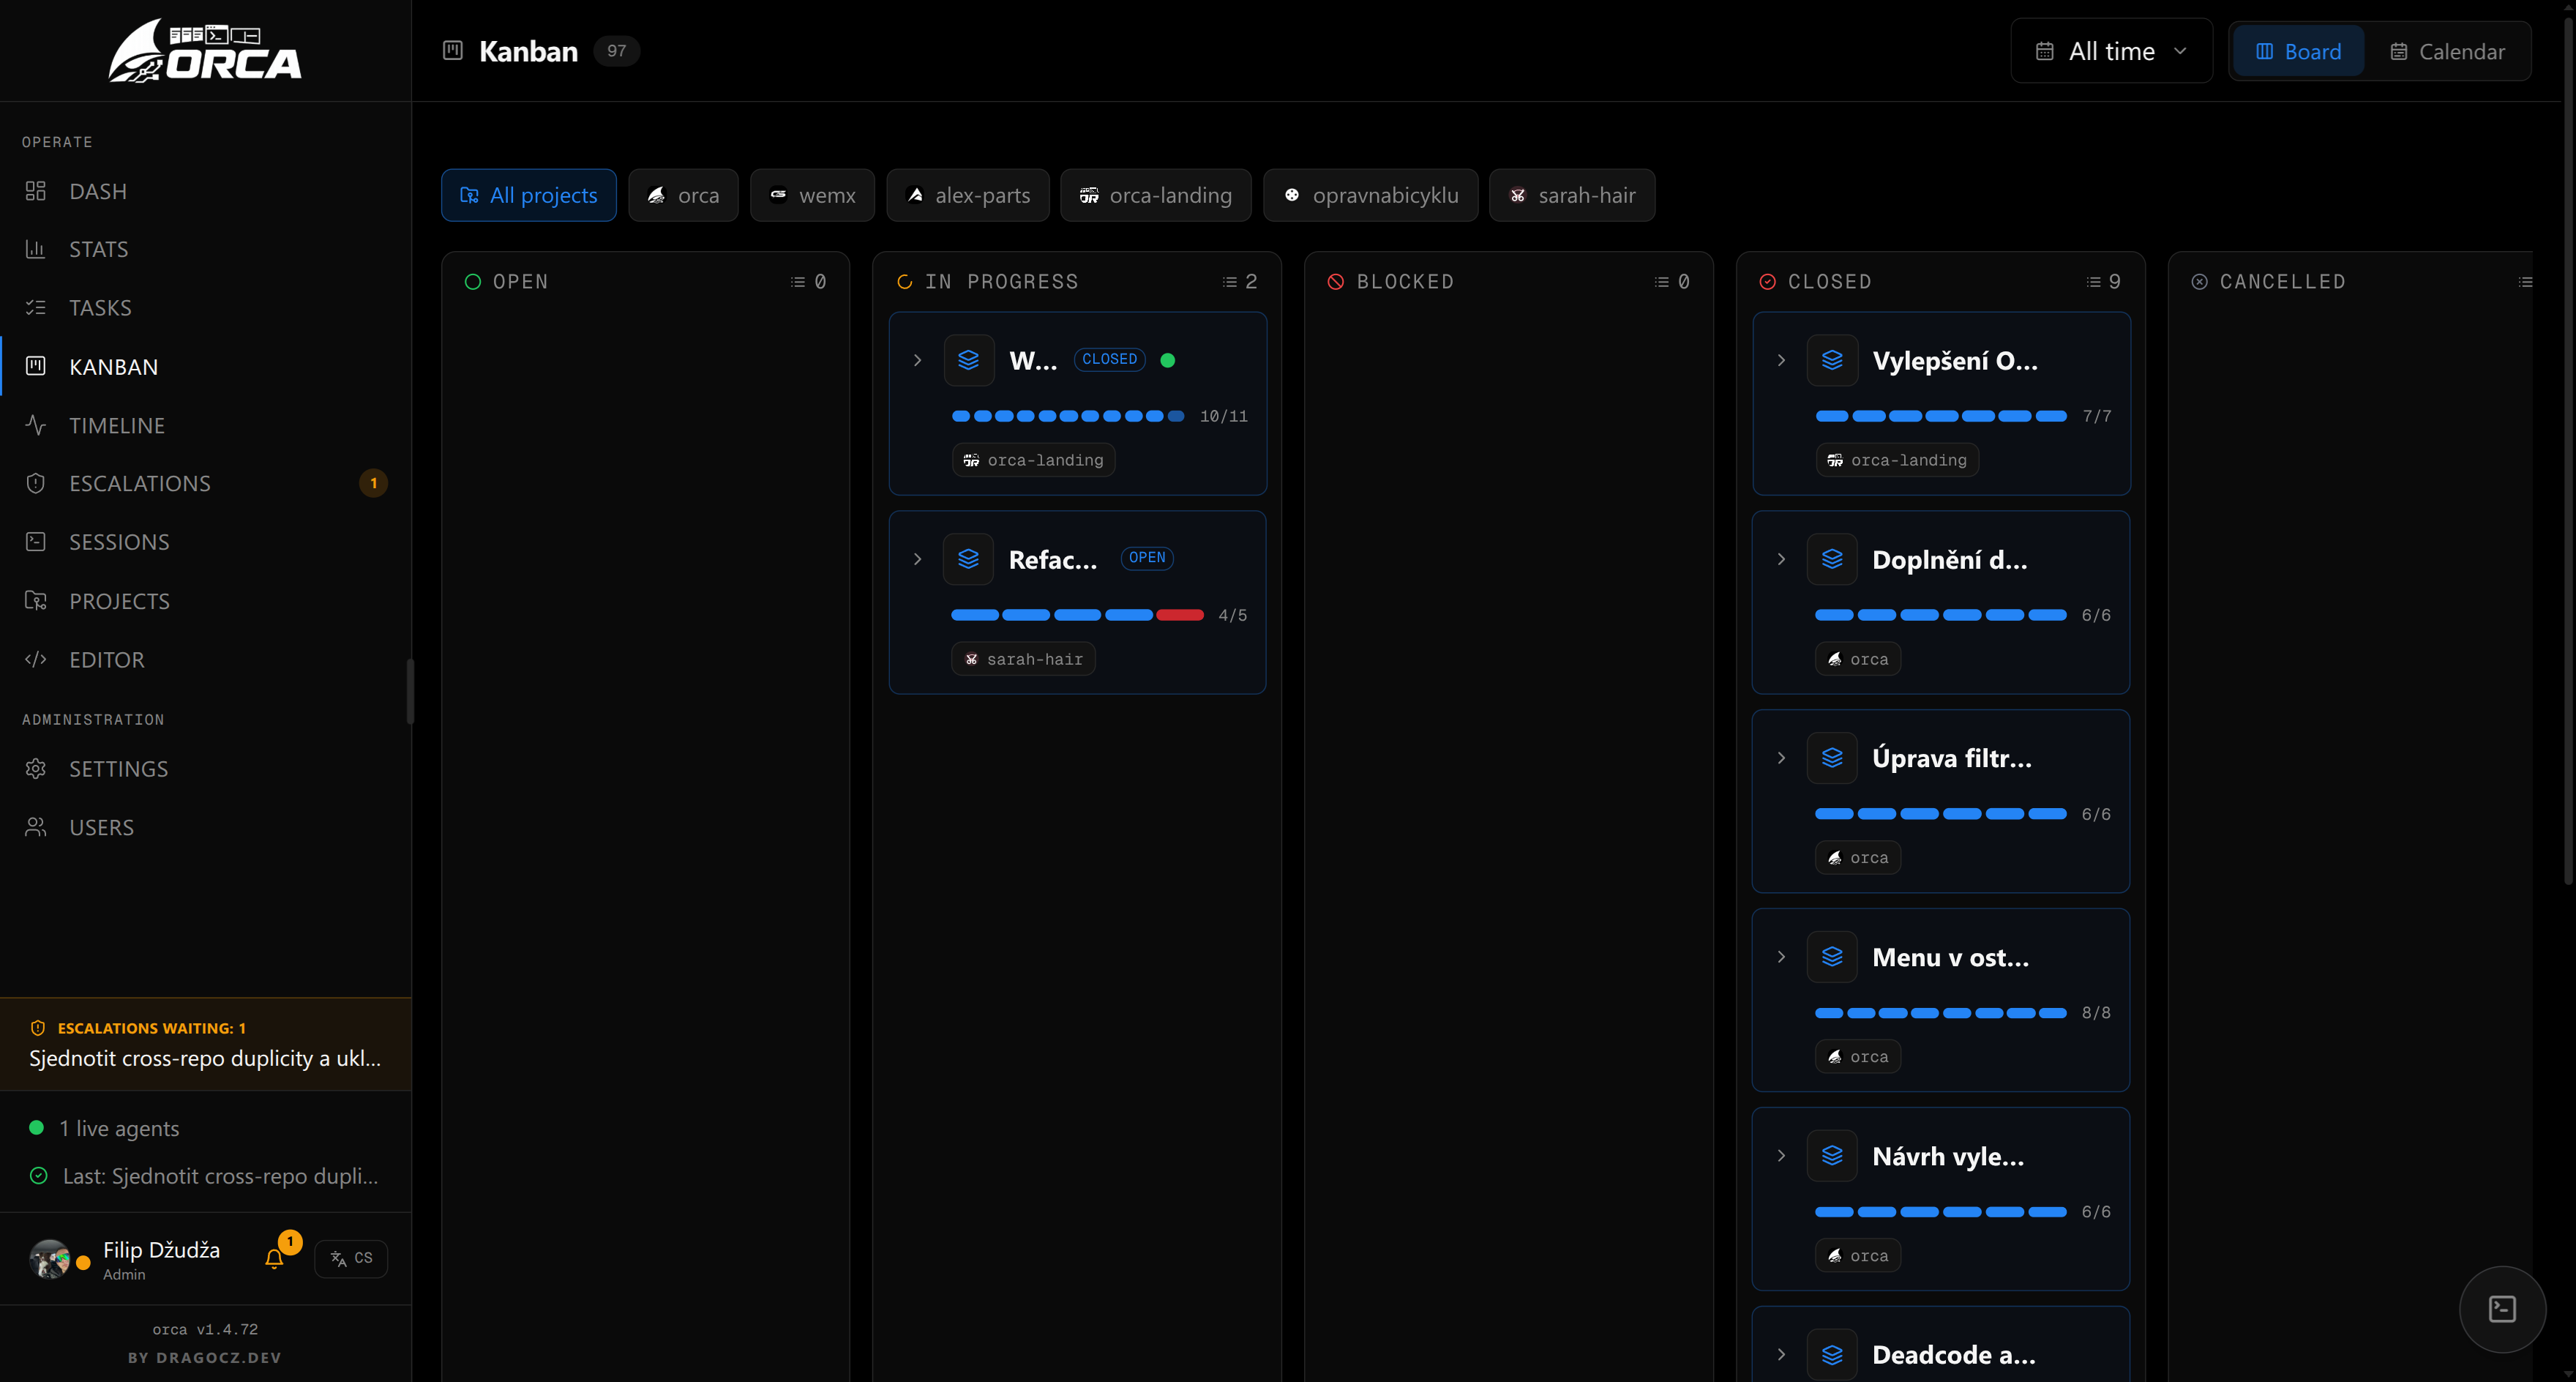The image size is (2576, 1382).
Task: Click the PROJECTS folder icon in the sidebar
Action: (x=36, y=601)
